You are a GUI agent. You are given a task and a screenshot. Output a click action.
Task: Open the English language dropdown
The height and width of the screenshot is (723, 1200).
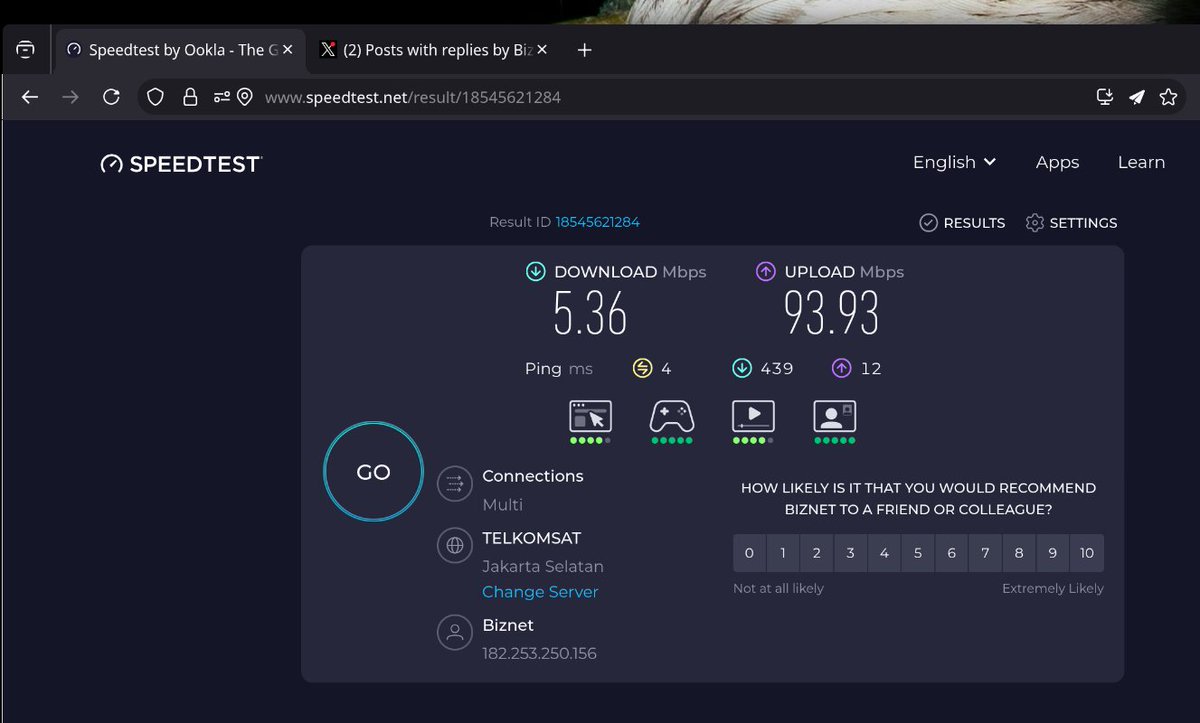click(954, 162)
